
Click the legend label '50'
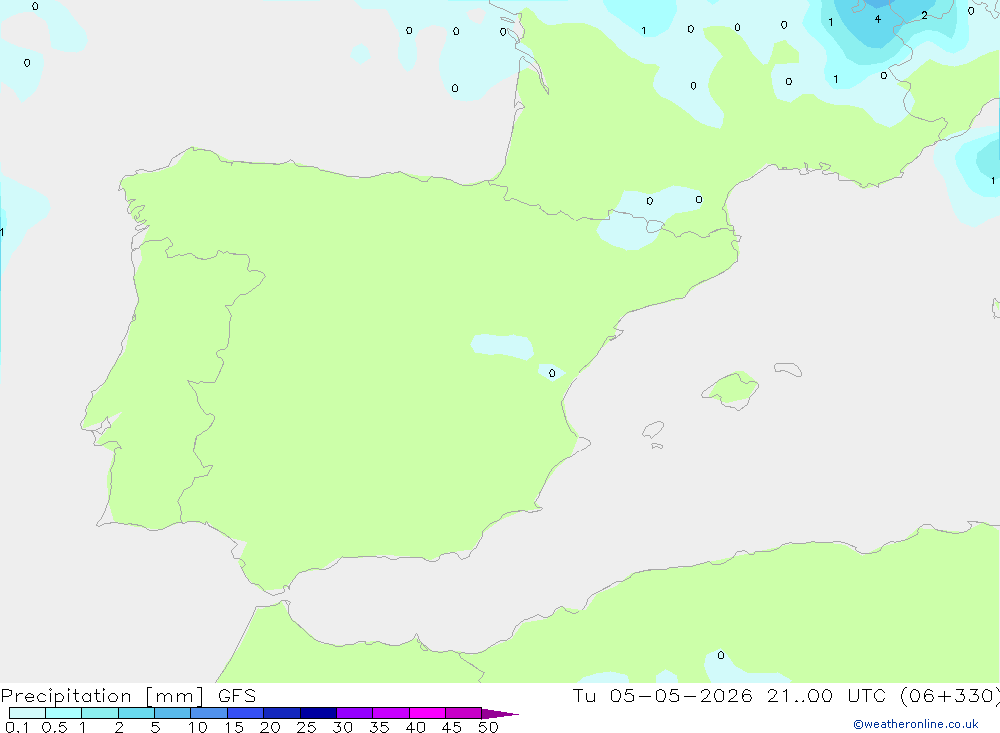488,727
